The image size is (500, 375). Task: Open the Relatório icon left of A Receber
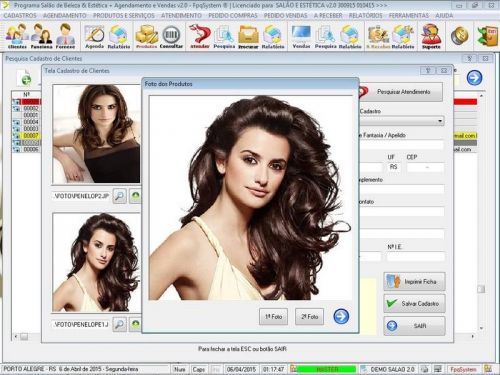pos(350,36)
